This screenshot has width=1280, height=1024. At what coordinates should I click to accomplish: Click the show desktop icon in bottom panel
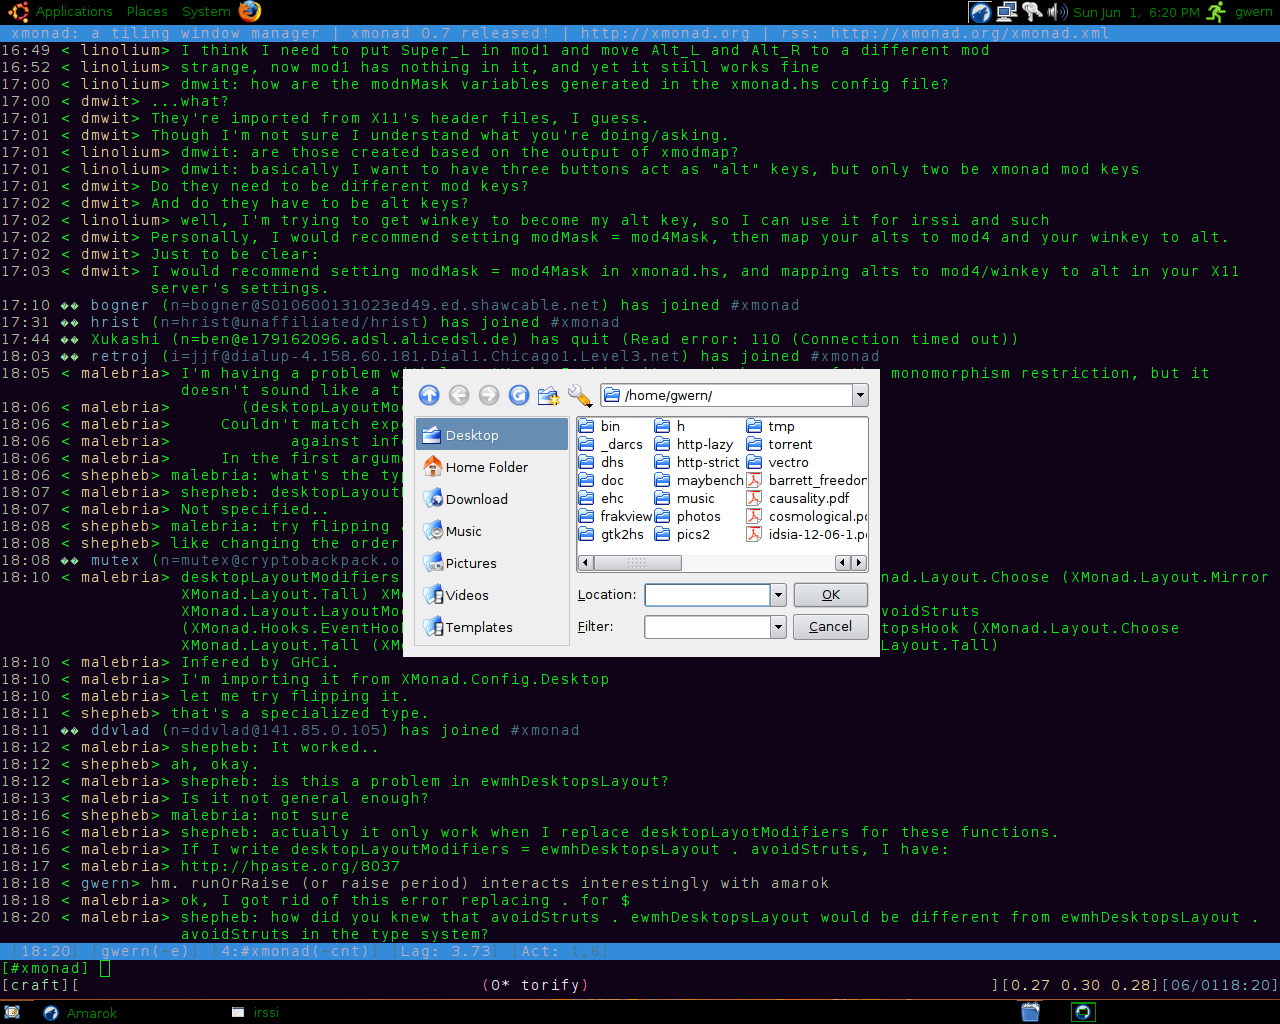point(12,1012)
